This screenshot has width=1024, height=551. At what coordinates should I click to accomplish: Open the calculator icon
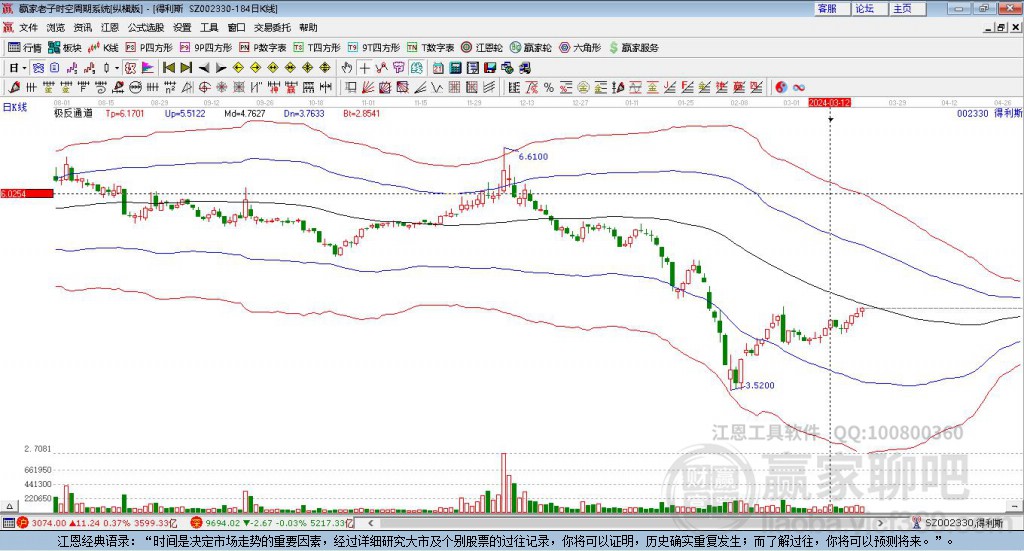click(x=455, y=68)
